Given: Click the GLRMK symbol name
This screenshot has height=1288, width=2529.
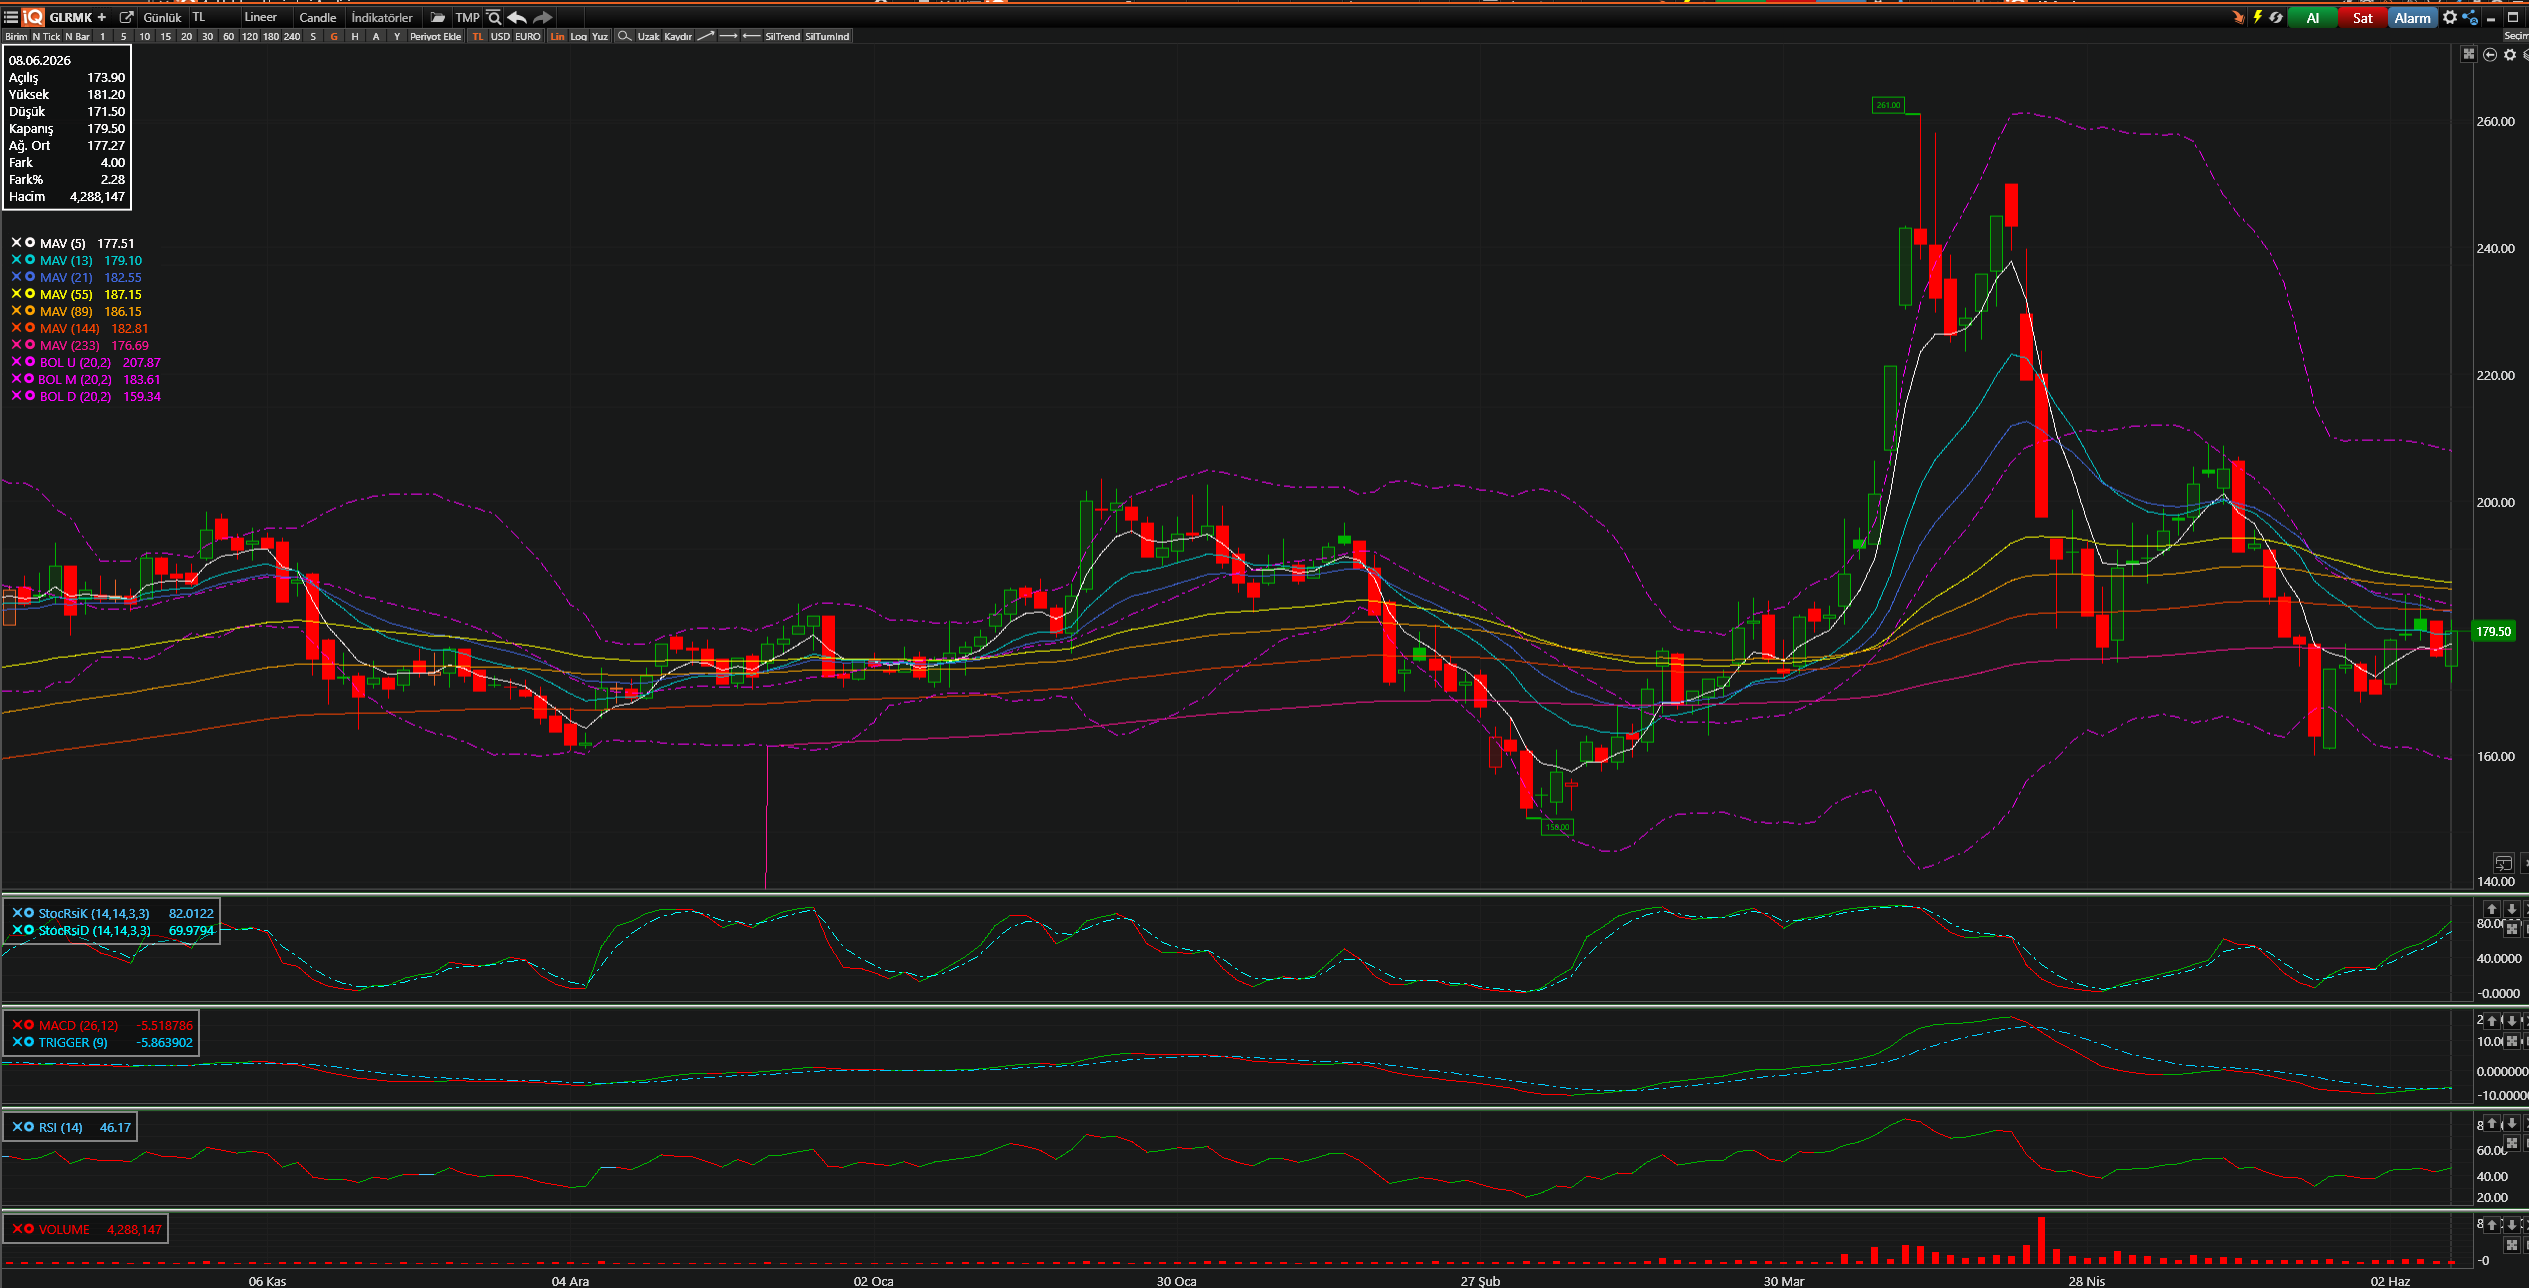Looking at the screenshot, I should [x=70, y=17].
